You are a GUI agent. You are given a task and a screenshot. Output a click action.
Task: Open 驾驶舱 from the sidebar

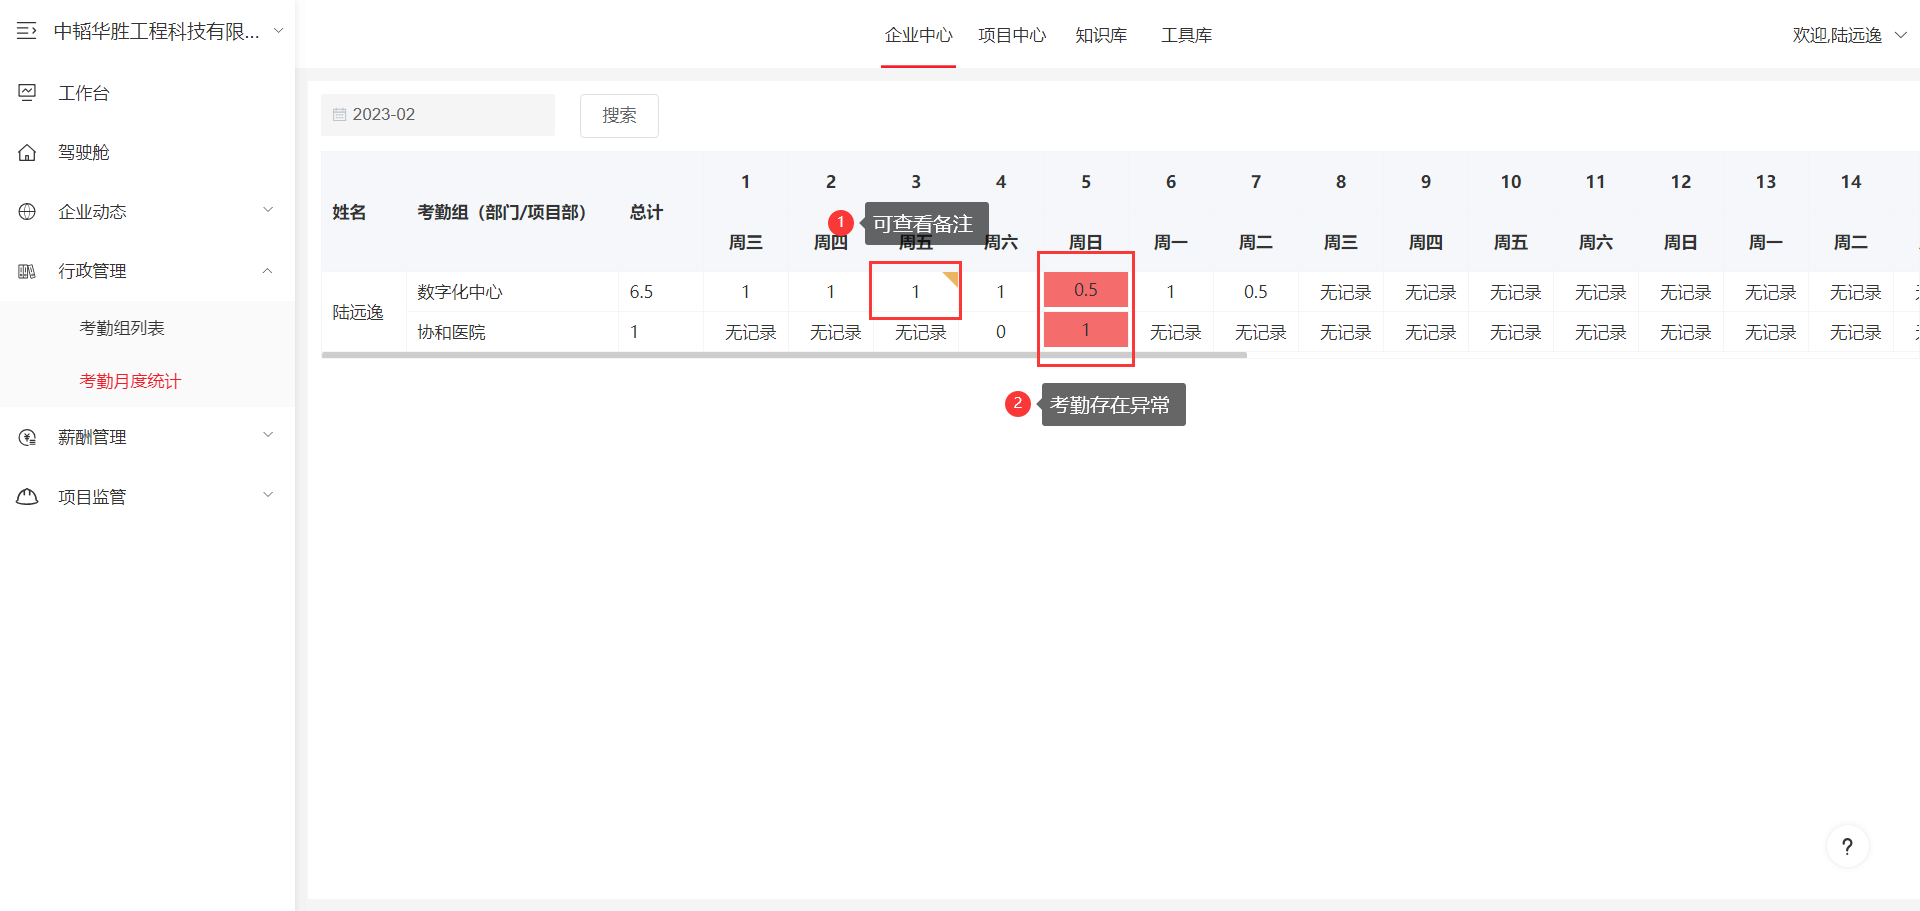tap(84, 152)
